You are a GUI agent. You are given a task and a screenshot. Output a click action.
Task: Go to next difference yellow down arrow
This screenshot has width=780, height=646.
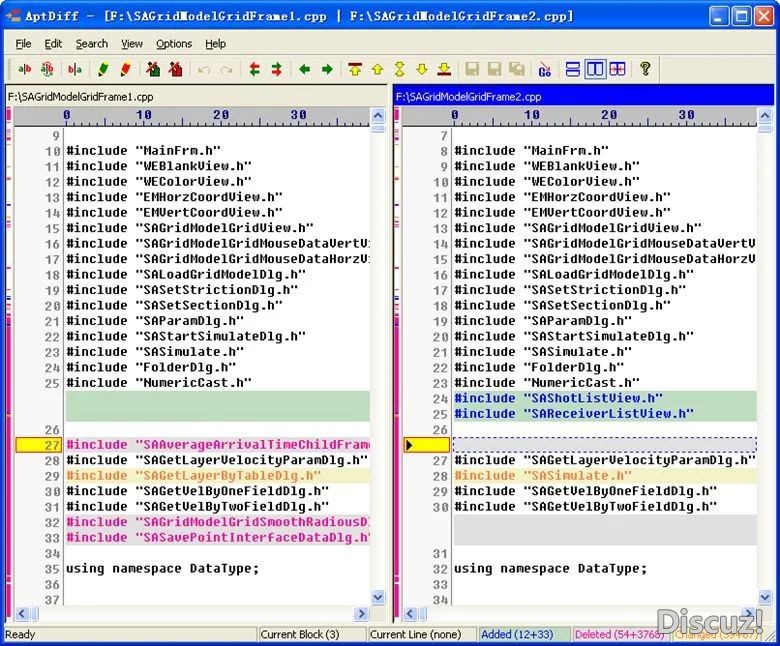pos(422,69)
